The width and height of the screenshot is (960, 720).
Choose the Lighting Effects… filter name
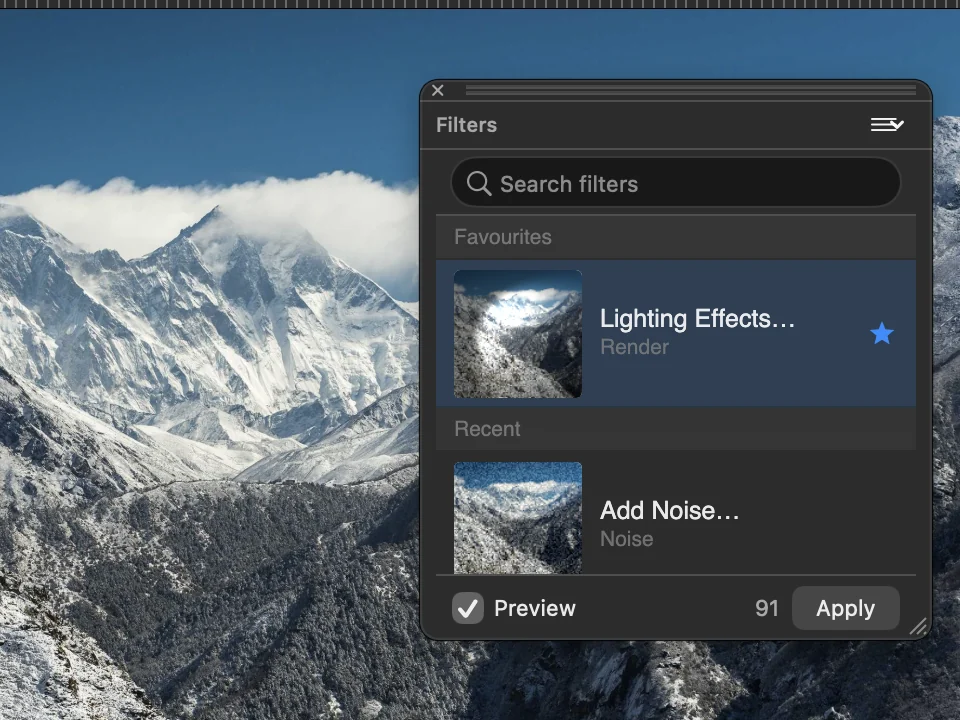697,318
